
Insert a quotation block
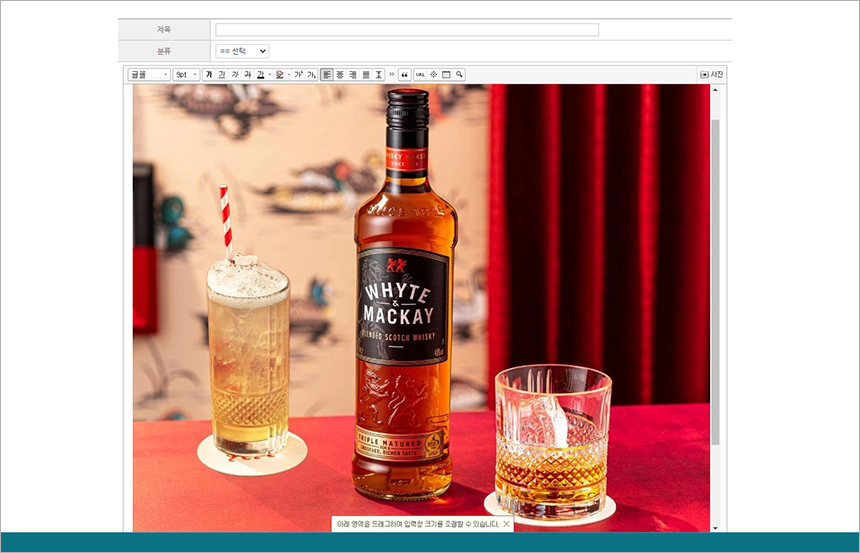(x=405, y=75)
